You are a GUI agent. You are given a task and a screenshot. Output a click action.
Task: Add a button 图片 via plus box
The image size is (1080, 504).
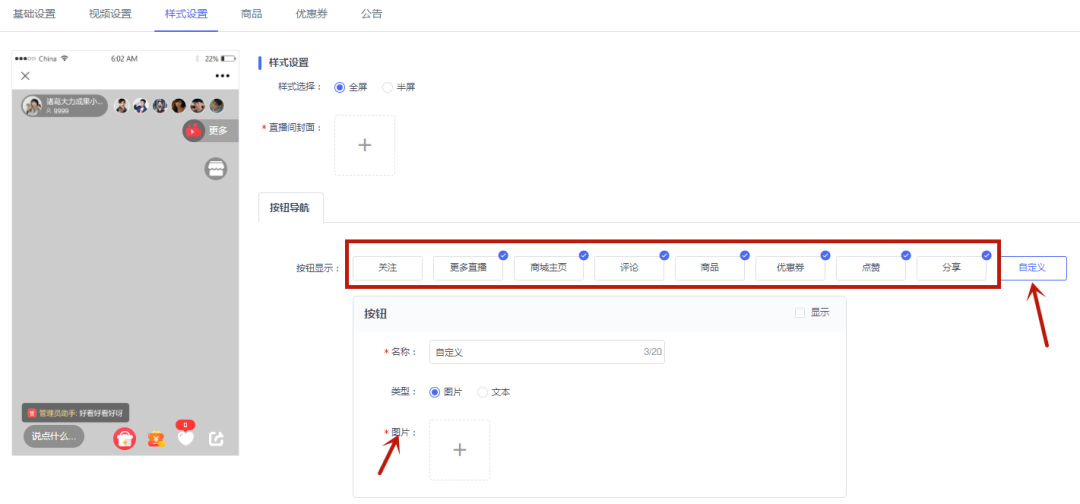[x=459, y=450]
